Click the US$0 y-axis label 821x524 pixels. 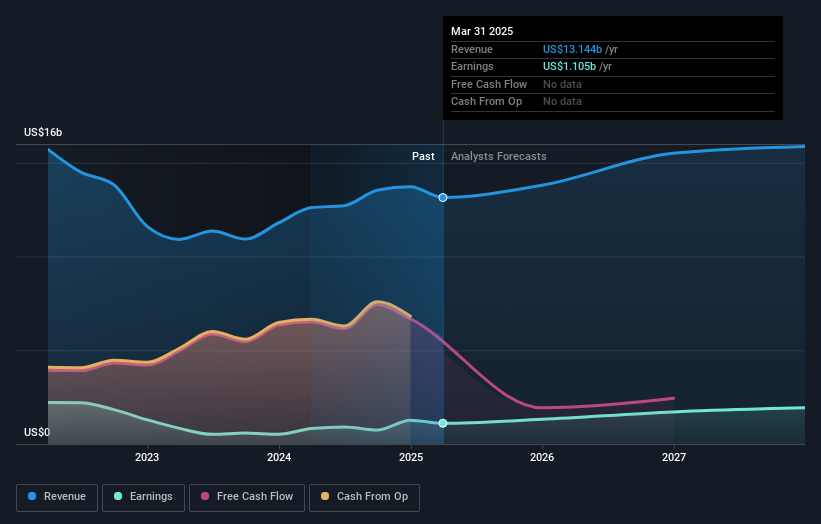point(37,432)
